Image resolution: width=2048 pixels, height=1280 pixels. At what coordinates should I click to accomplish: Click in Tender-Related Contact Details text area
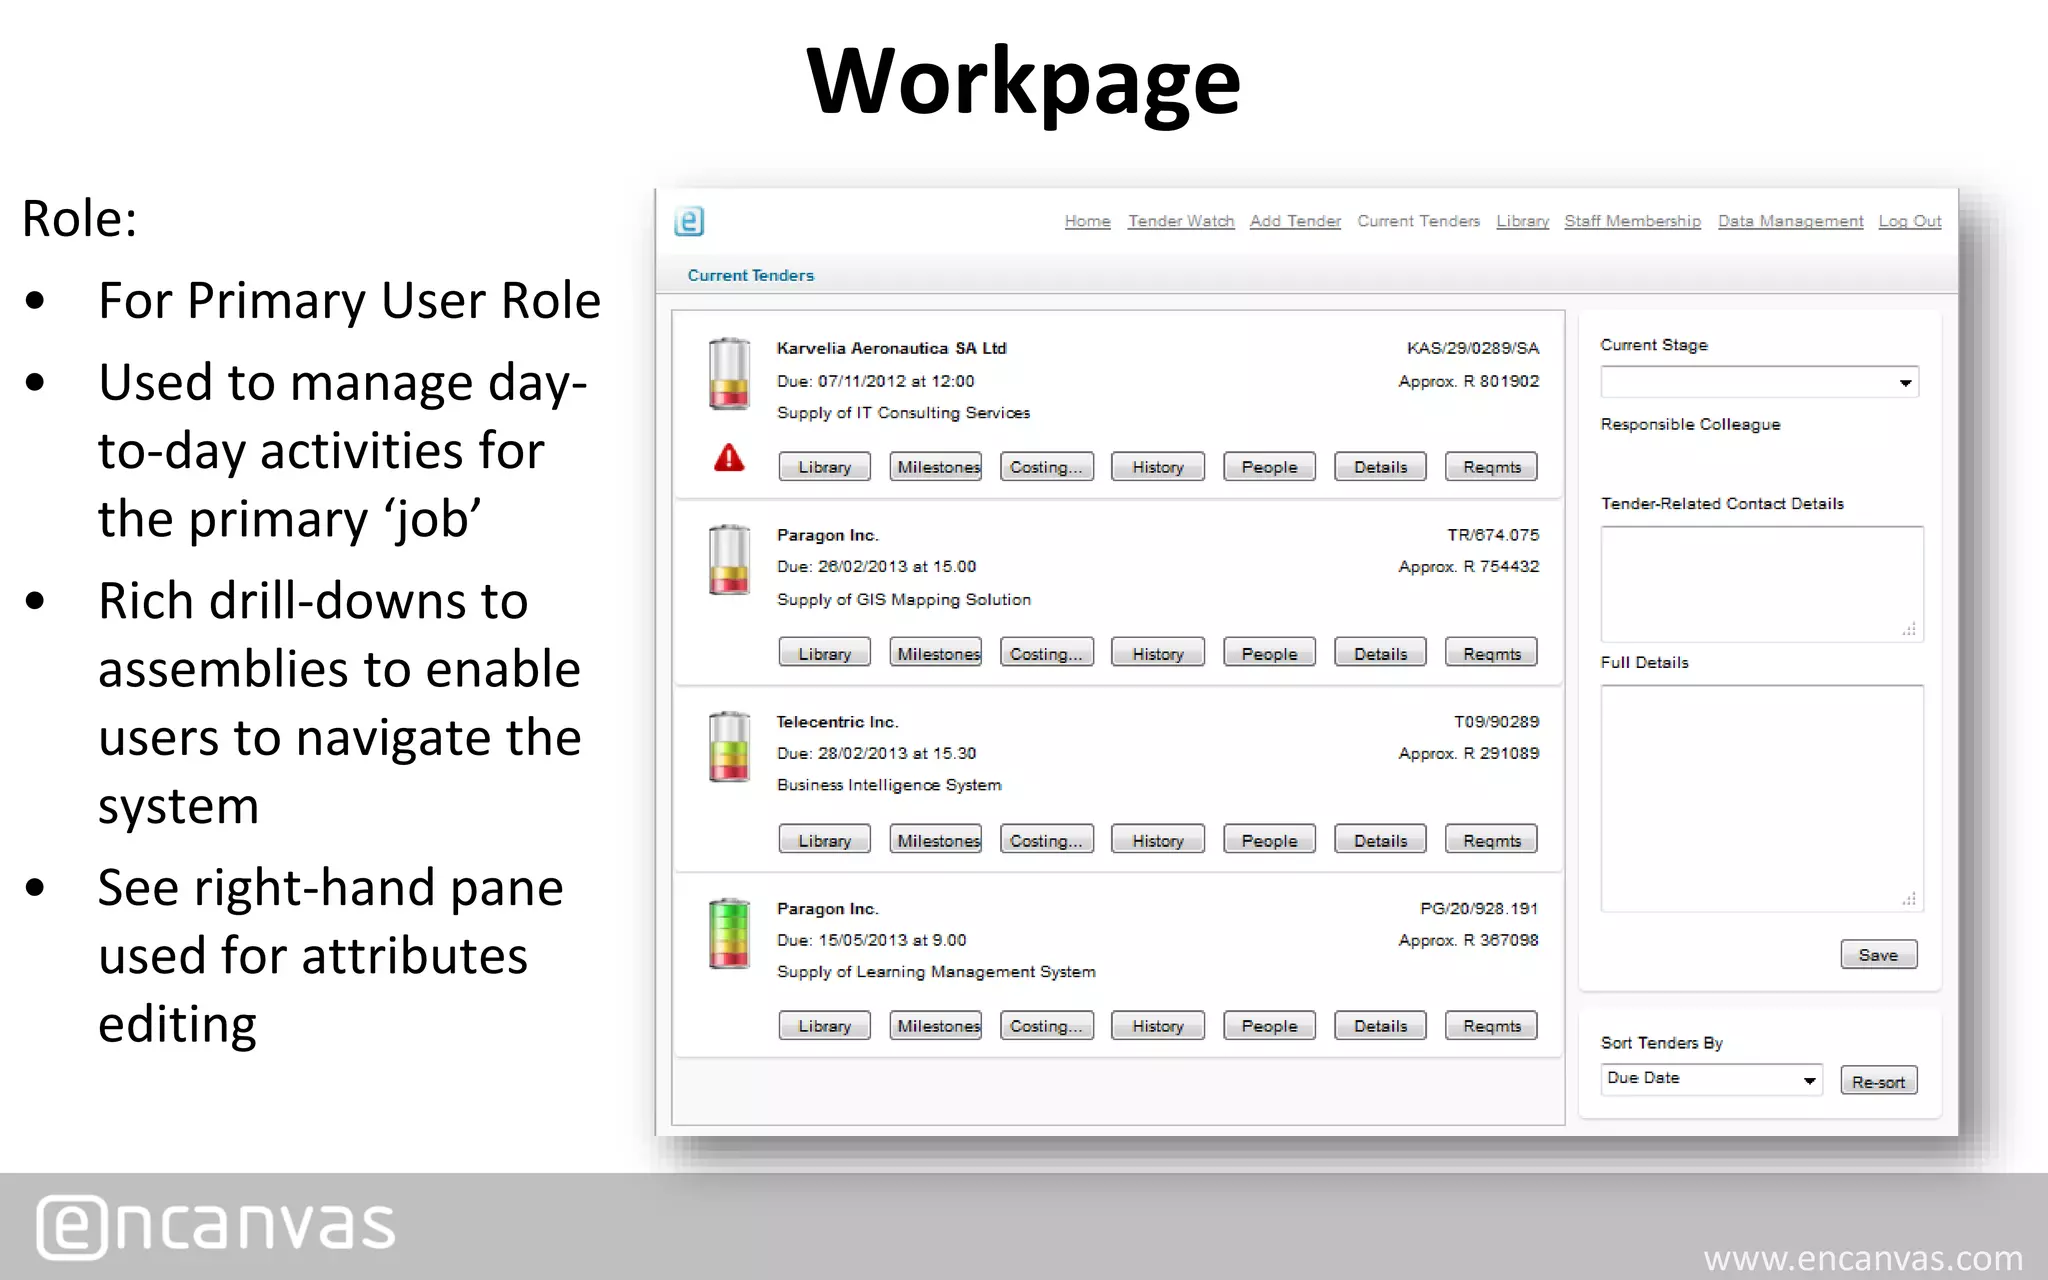pyautogui.click(x=1762, y=584)
